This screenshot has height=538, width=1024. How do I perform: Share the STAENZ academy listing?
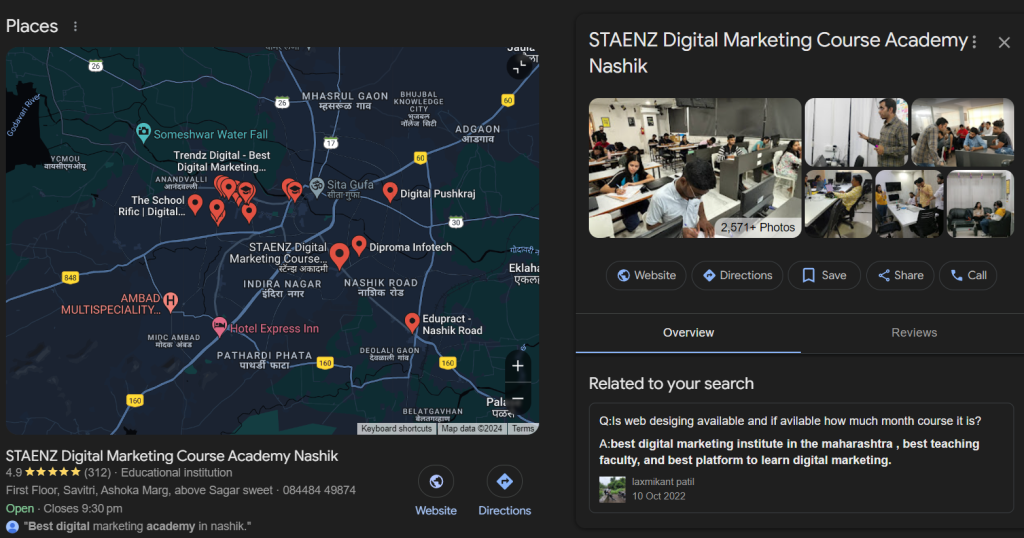[x=900, y=276]
